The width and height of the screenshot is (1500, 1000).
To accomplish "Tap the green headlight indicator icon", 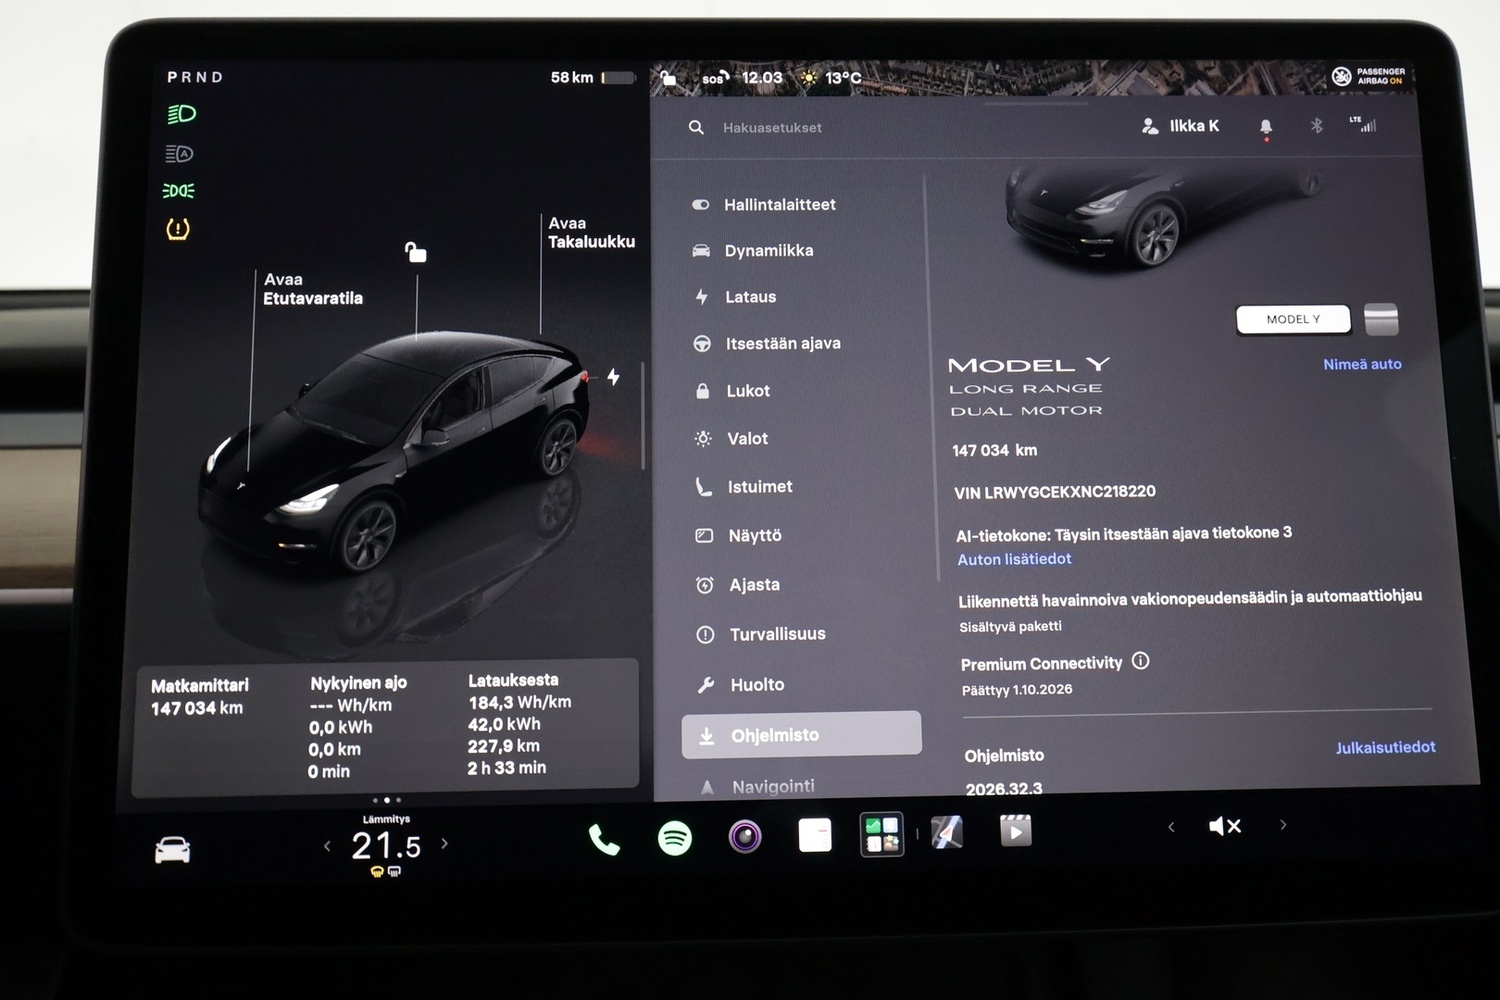I will (x=181, y=114).
